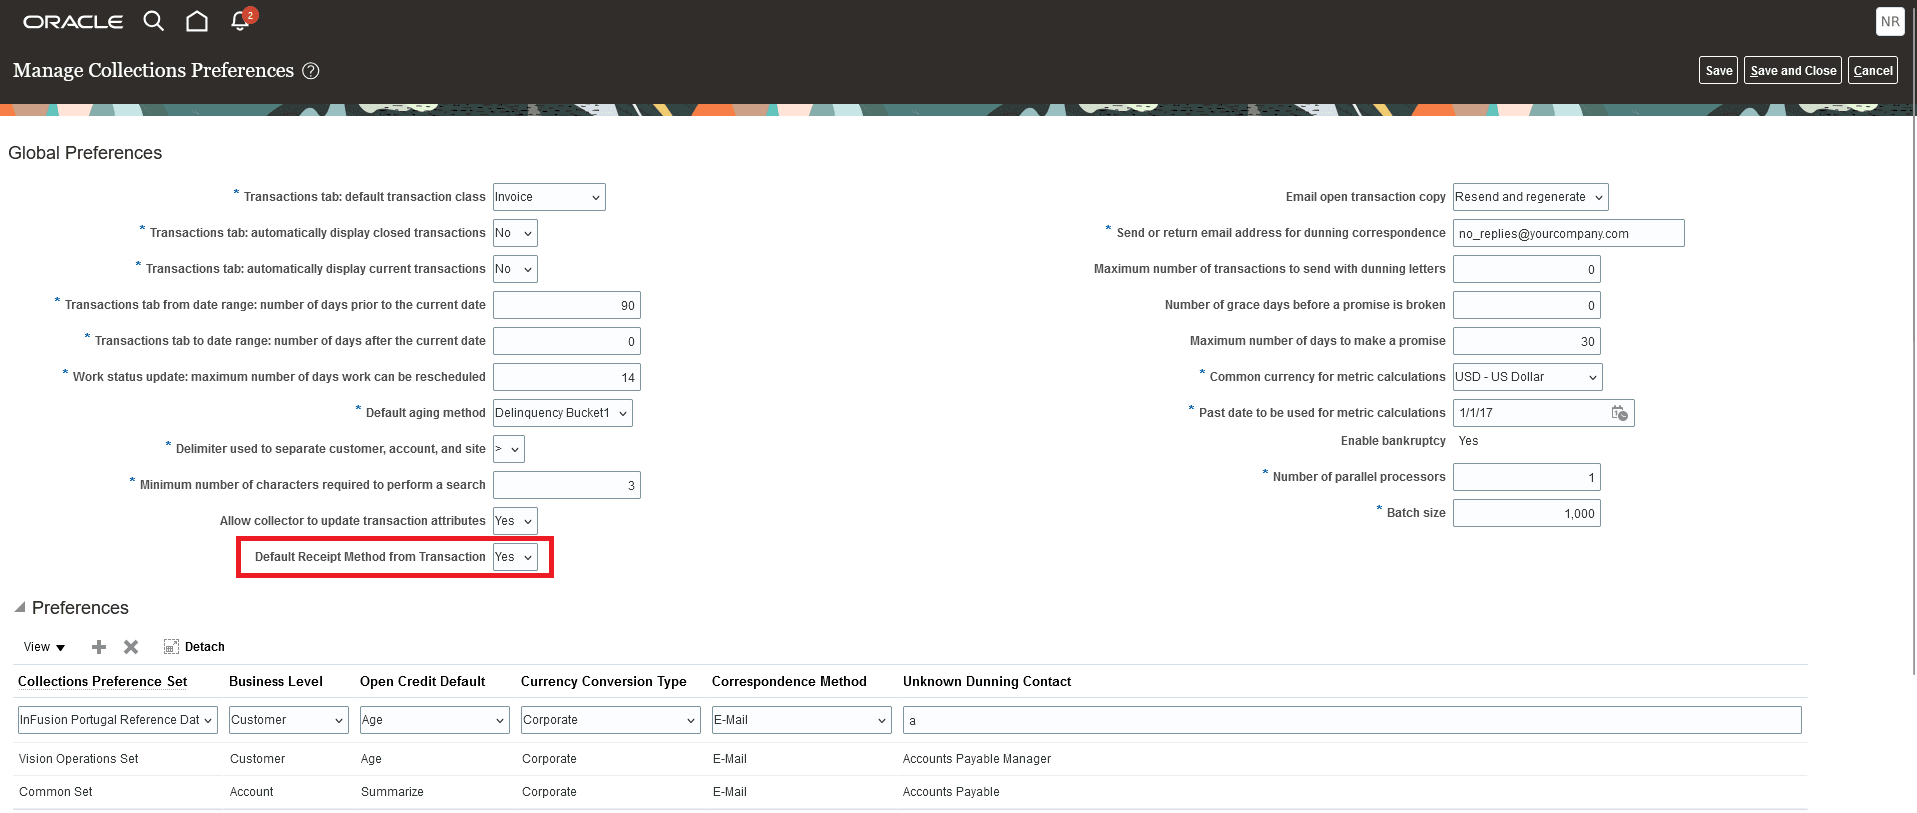The height and width of the screenshot is (813, 1917).
Task: Click the Save button
Action: (x=1718, y=70)
